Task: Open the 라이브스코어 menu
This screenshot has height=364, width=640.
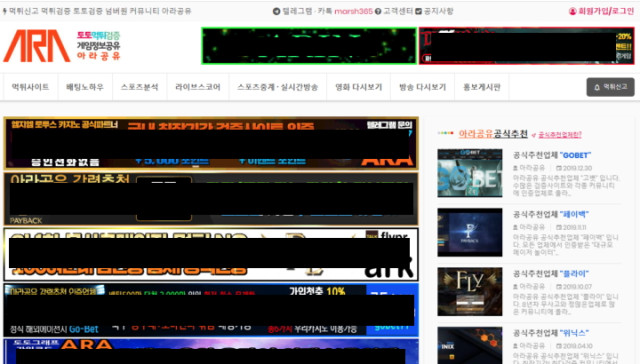Action: point(198,87)
